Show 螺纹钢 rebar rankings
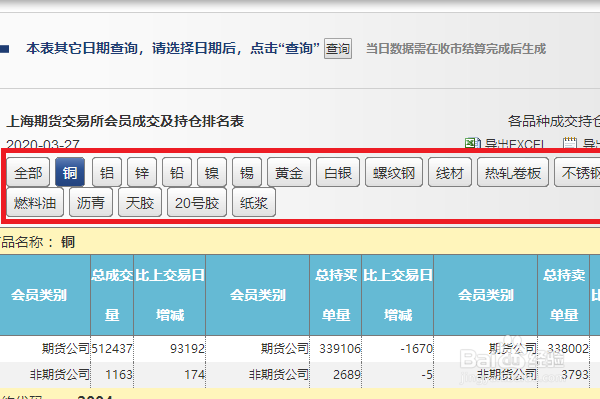Viewport: 600px width, 399px height. [x=394, y=173]
